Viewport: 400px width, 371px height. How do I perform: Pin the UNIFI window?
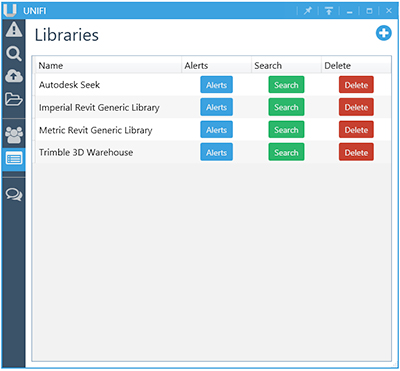(308, 11)
